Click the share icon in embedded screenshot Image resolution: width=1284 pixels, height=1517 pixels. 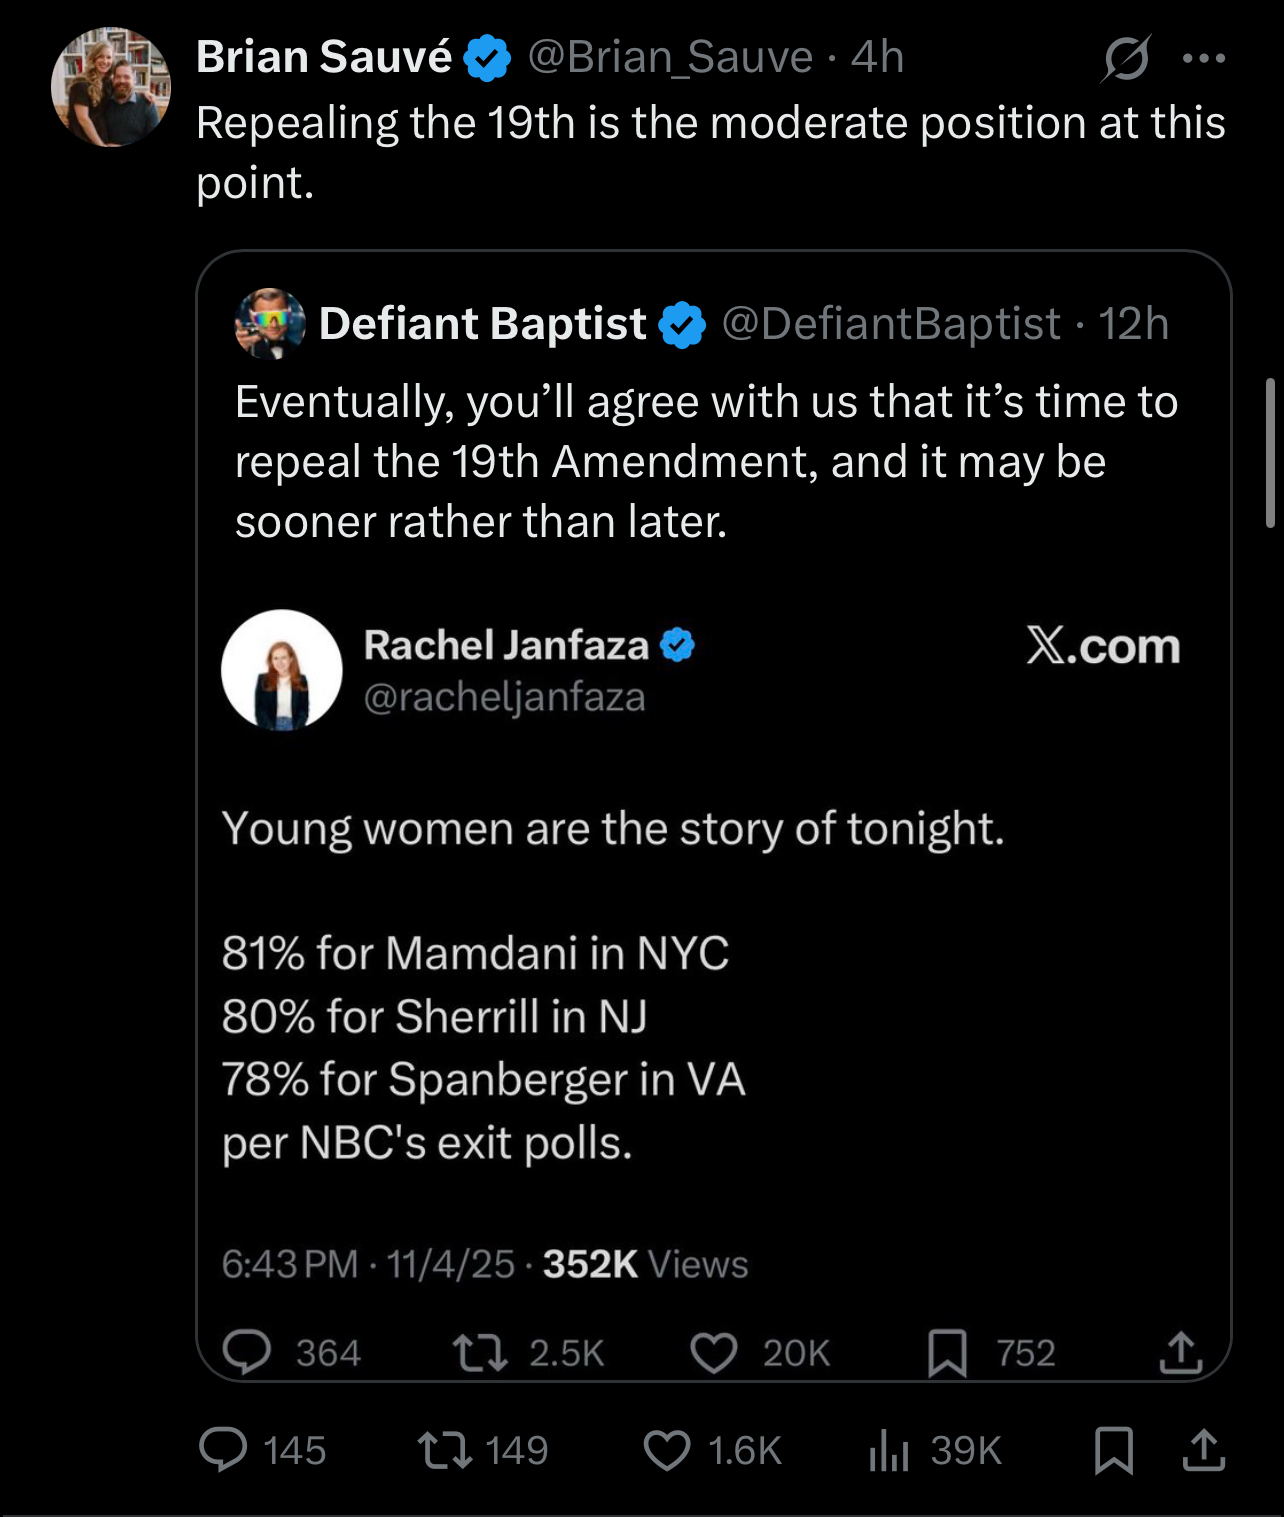[1180, 1353]
